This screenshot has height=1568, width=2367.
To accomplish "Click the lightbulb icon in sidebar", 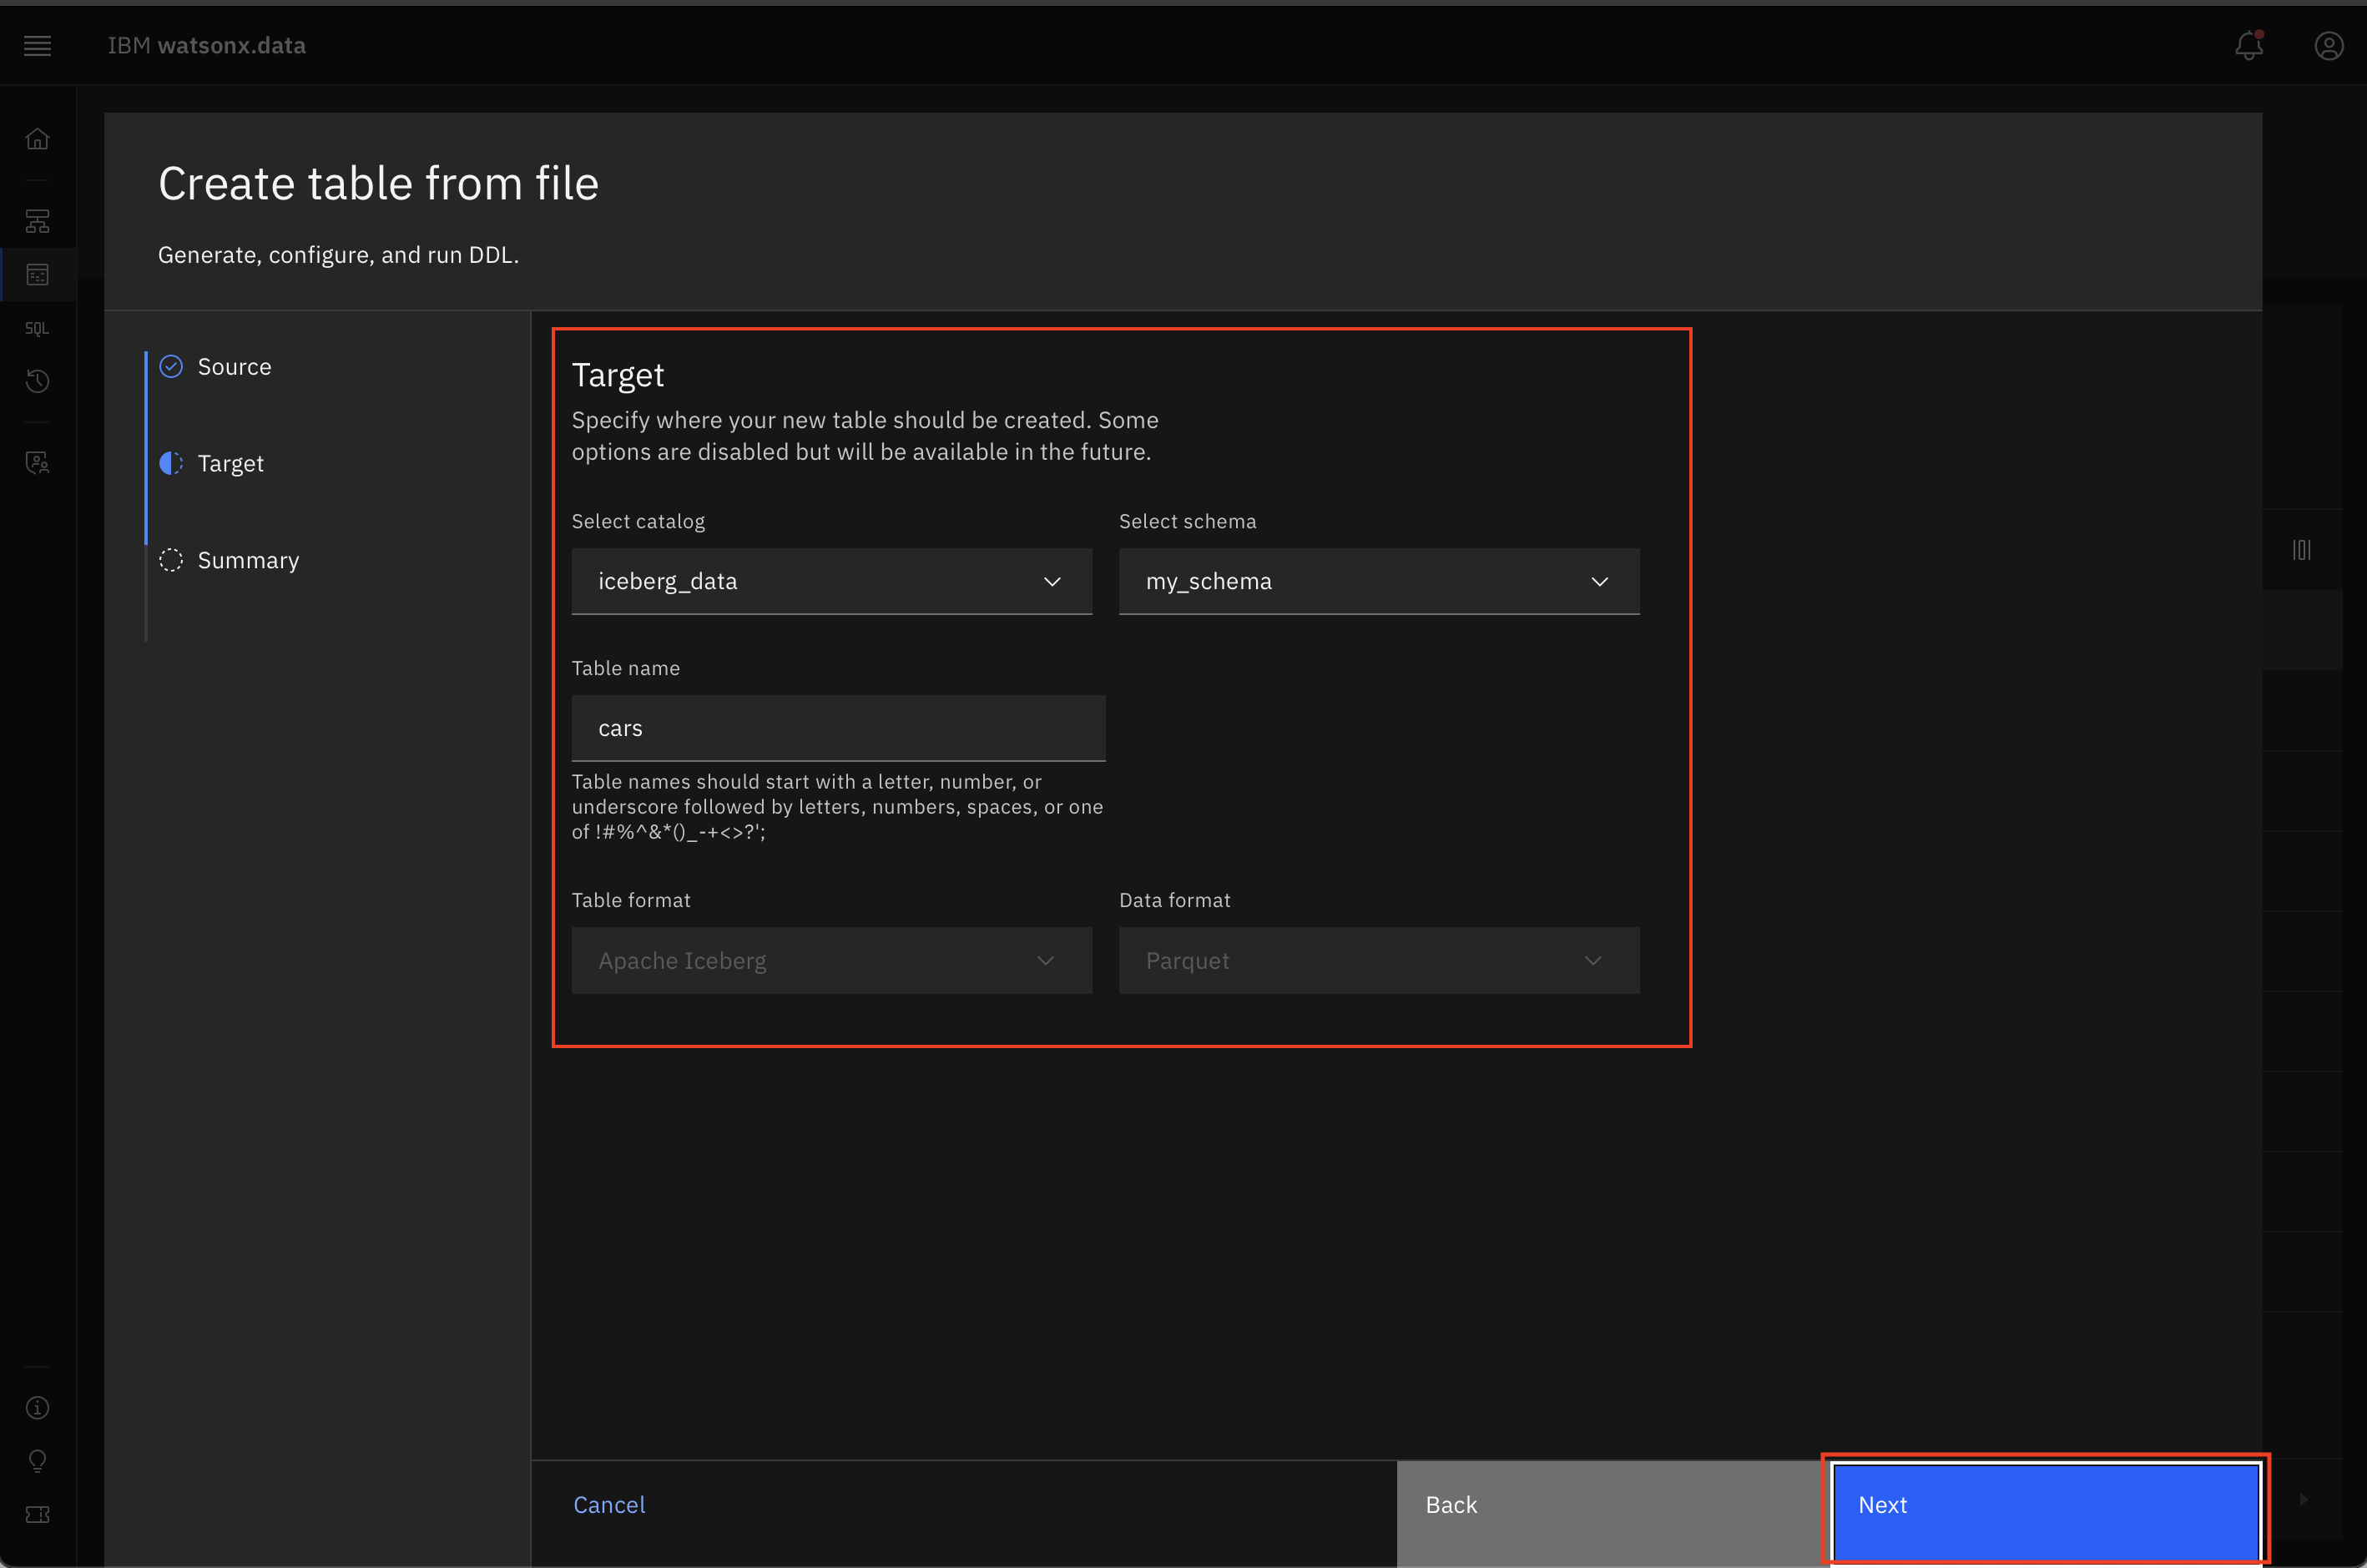I will point(37,1461).
